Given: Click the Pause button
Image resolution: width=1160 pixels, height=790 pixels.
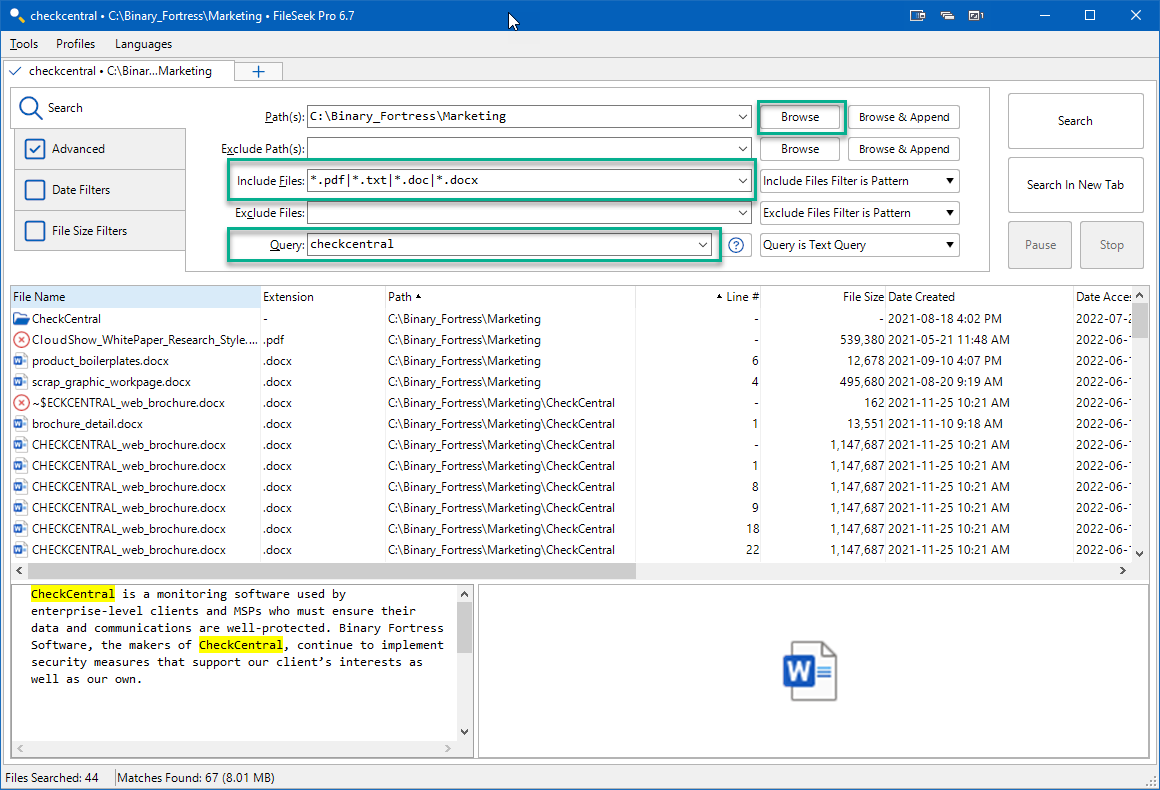Looking at the screenshot, I should (x=1040, y=245).
